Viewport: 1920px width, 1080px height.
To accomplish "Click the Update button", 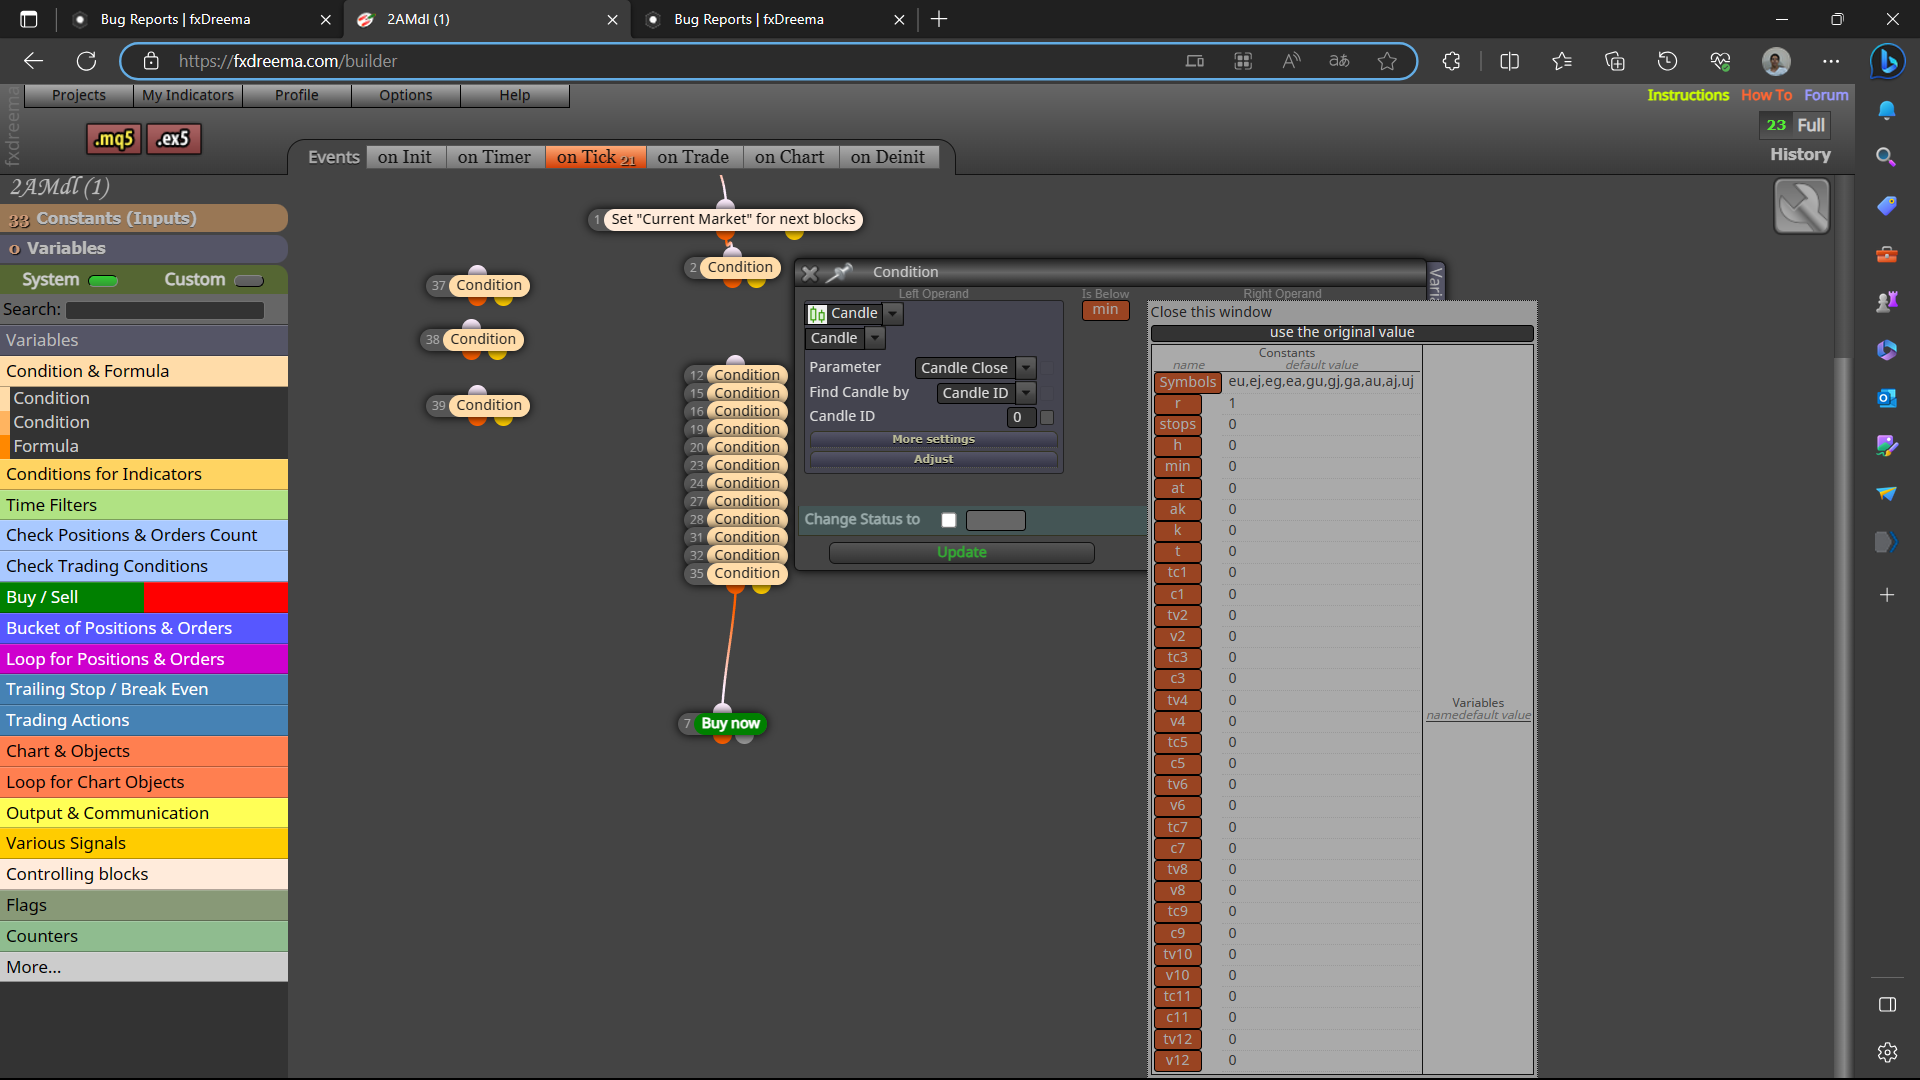I will point(962,553).
